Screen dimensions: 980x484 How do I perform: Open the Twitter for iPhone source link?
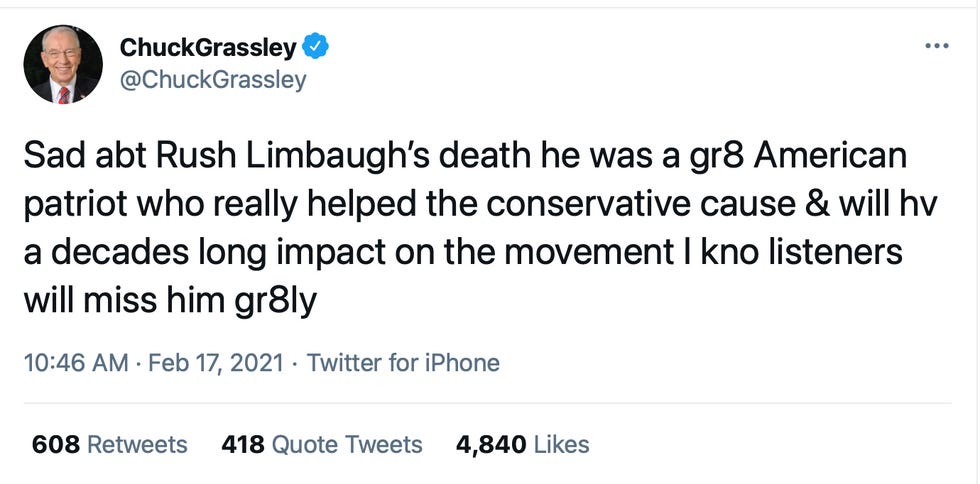(x=403, y=363)
